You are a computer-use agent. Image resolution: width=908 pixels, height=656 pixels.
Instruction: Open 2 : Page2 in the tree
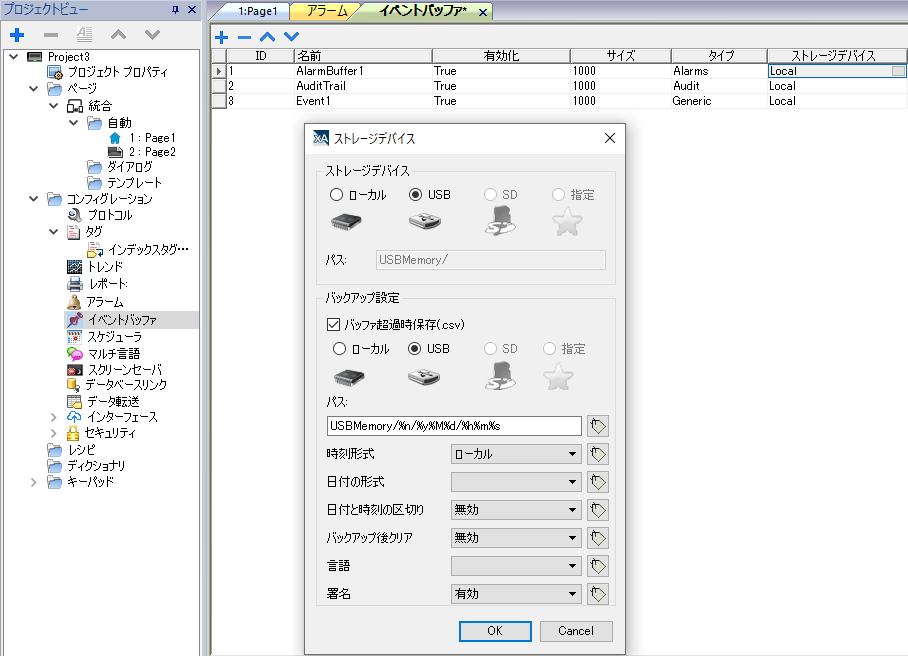142,152
